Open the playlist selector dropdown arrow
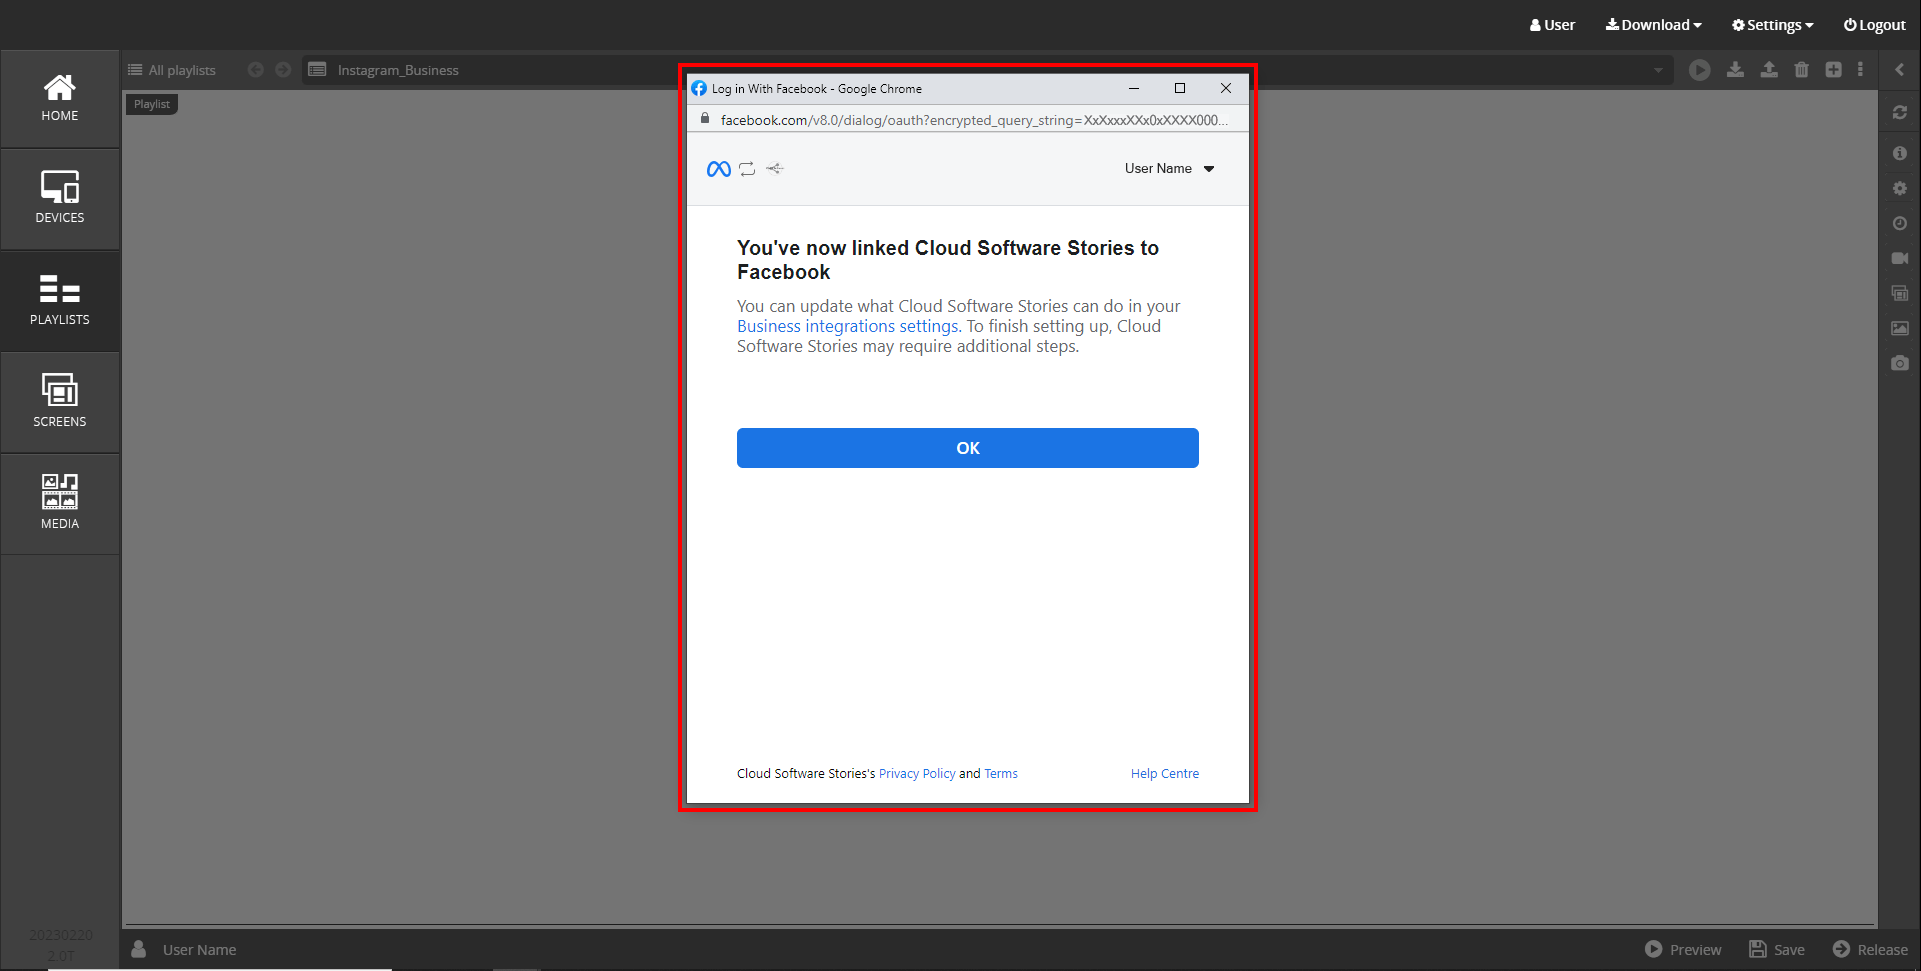 click(1658, 70)
